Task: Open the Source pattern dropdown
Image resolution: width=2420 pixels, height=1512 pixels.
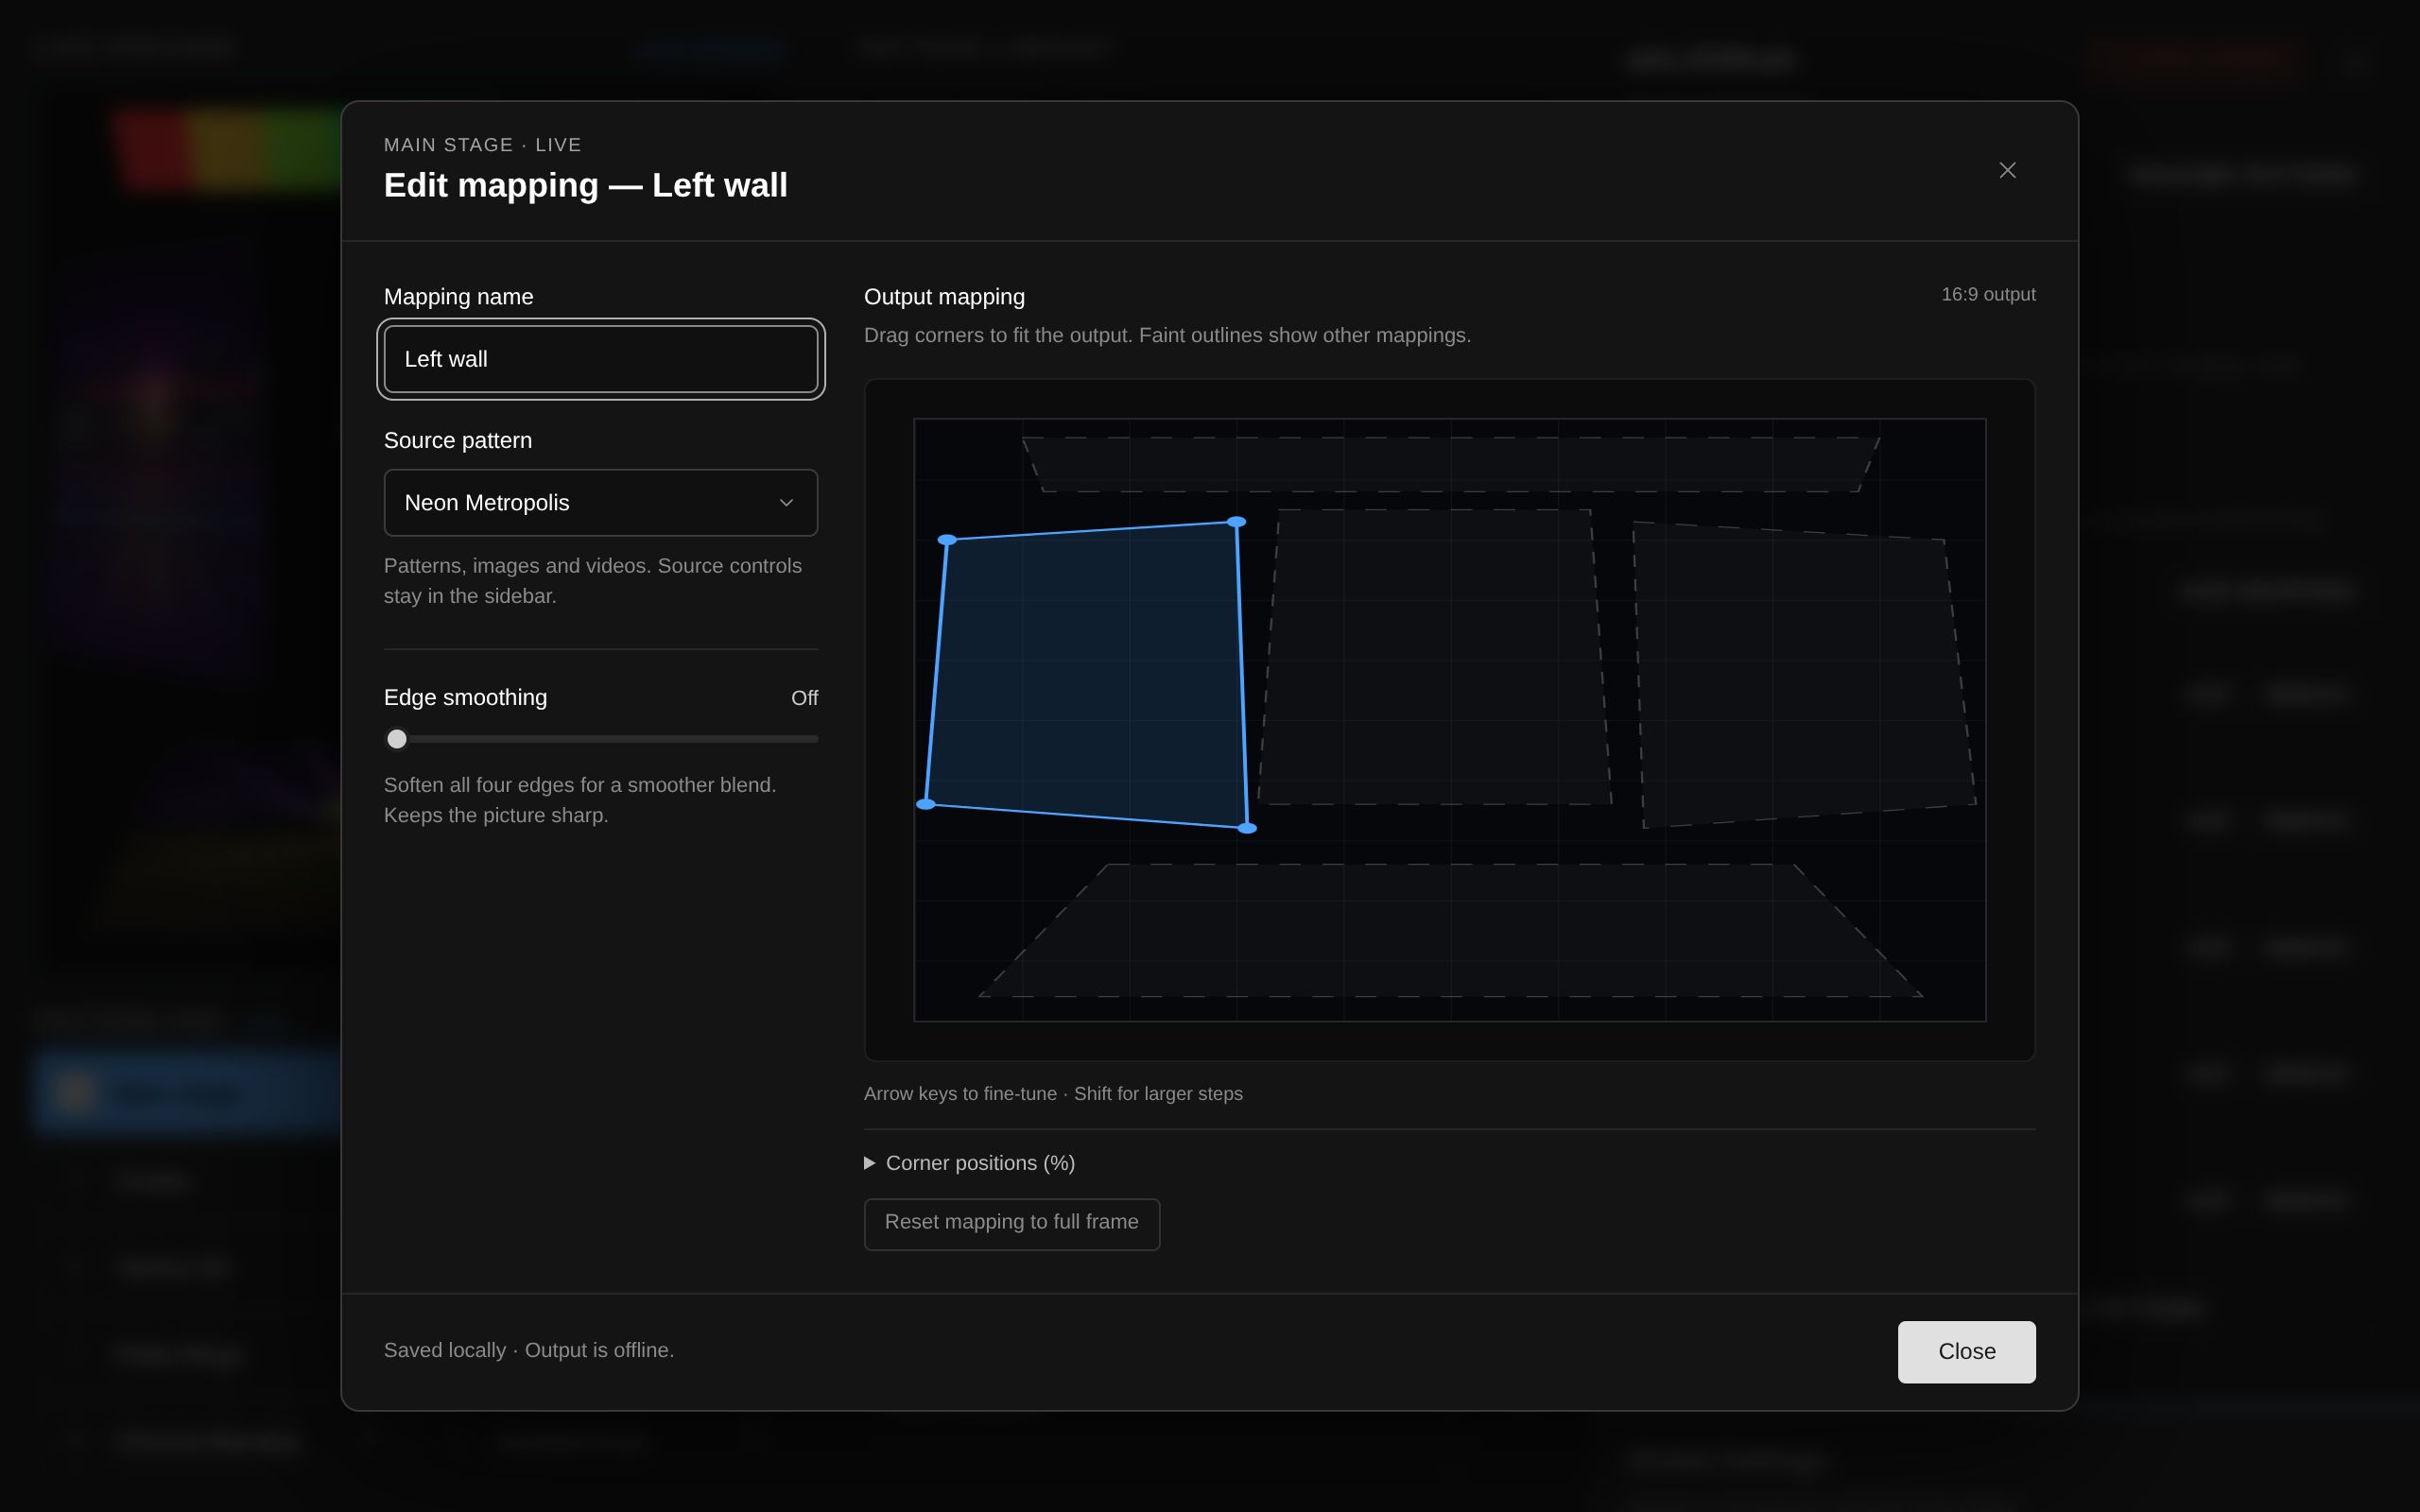Action: pos(601,503)
